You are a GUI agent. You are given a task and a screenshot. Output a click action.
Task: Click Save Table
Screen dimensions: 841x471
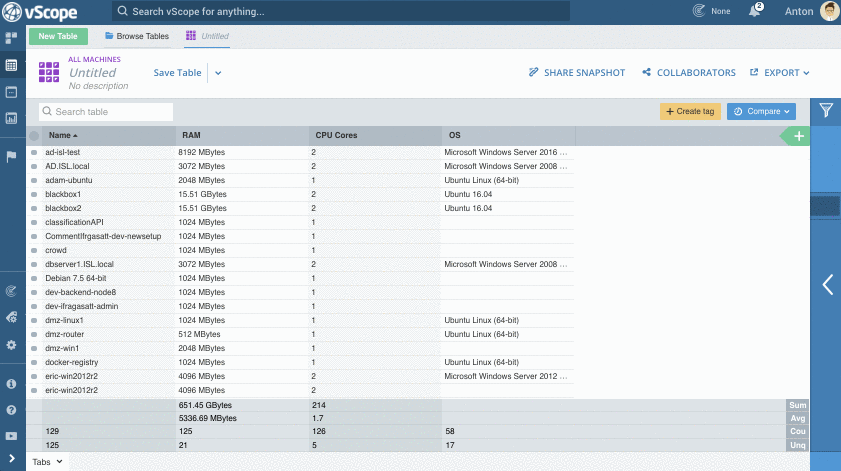click(177, 72)
